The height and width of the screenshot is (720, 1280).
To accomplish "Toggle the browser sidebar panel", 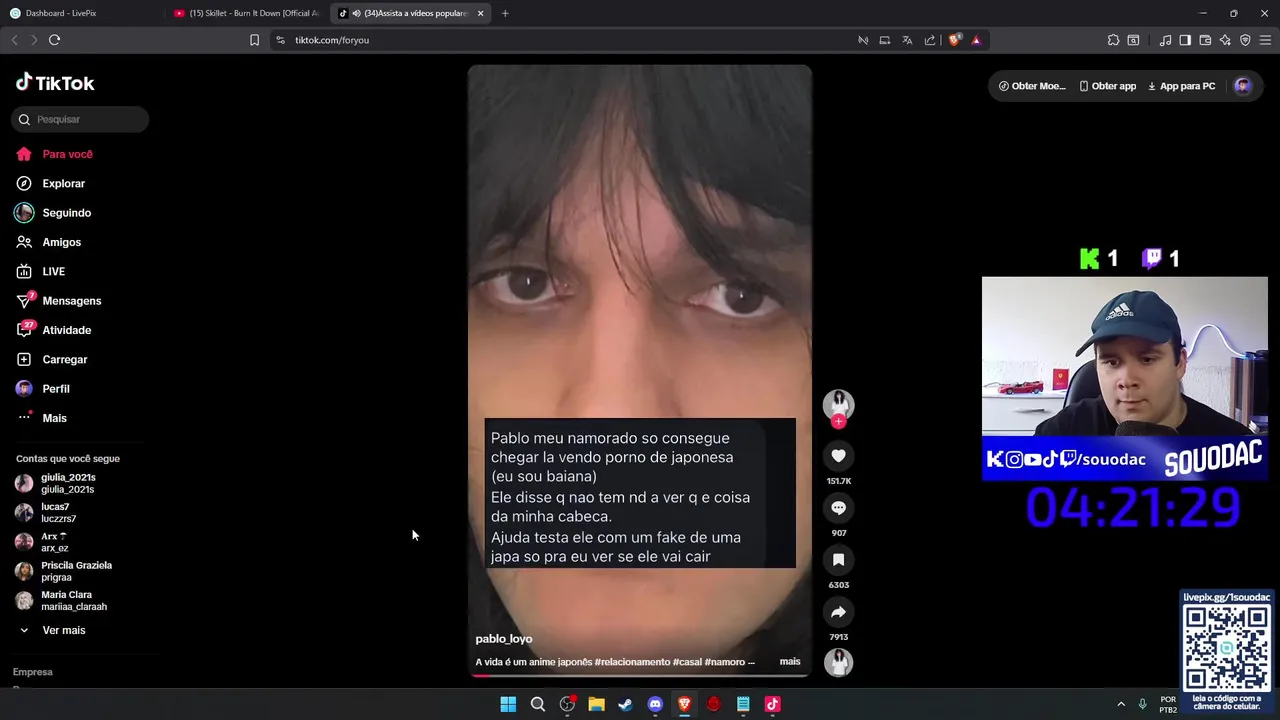I will [1185, 40].
